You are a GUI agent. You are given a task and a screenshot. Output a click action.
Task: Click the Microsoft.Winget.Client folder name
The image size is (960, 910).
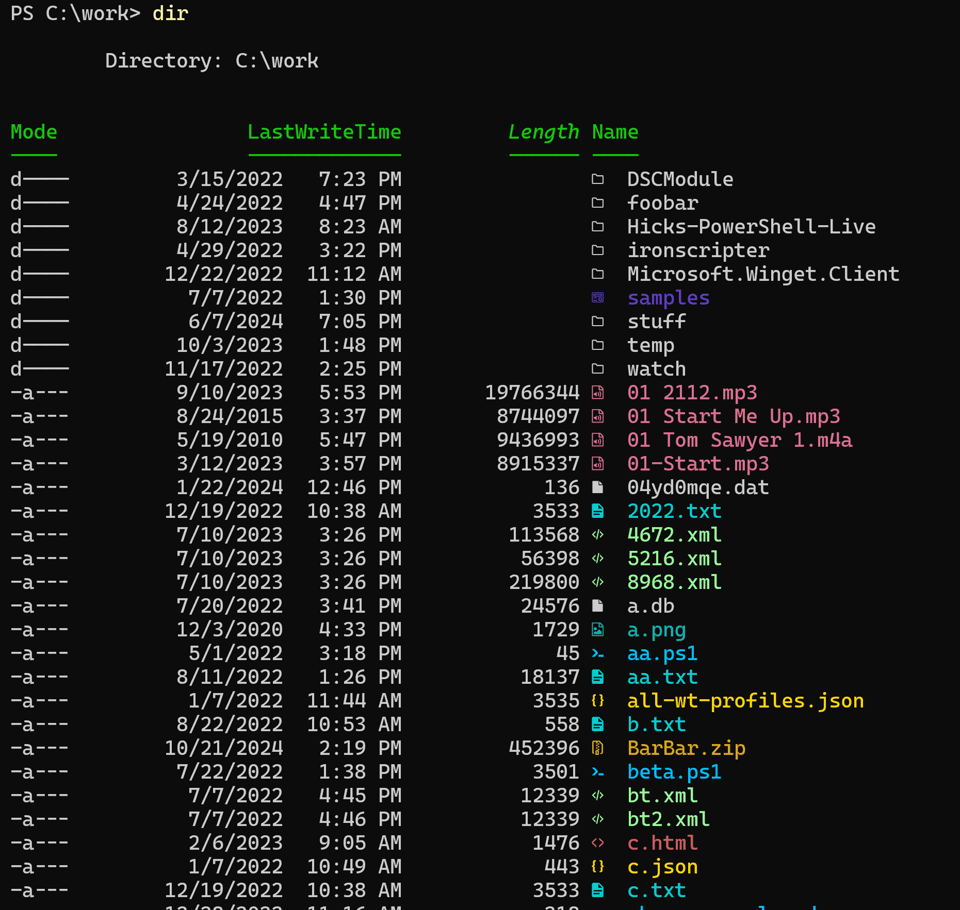tap(763, 274)
